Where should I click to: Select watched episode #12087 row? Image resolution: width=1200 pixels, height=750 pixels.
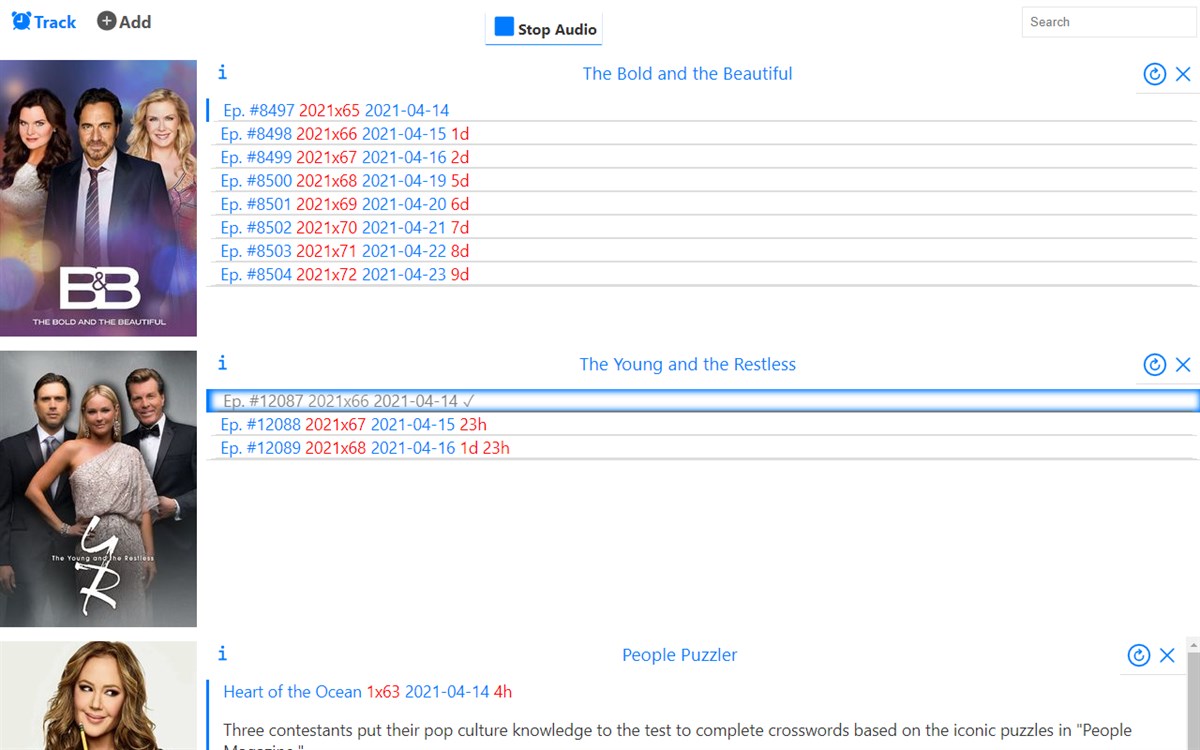(x=702, y=401)
